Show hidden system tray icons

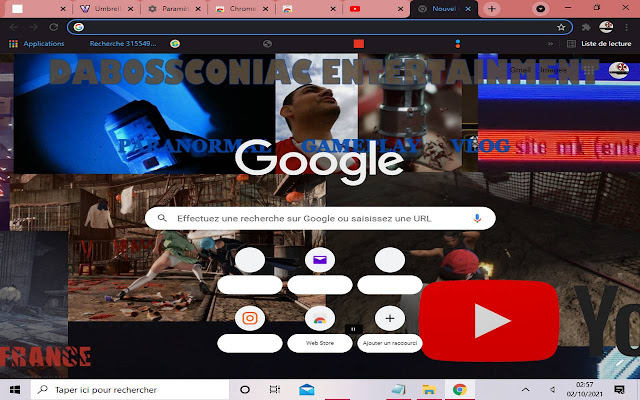click(526, 390)
